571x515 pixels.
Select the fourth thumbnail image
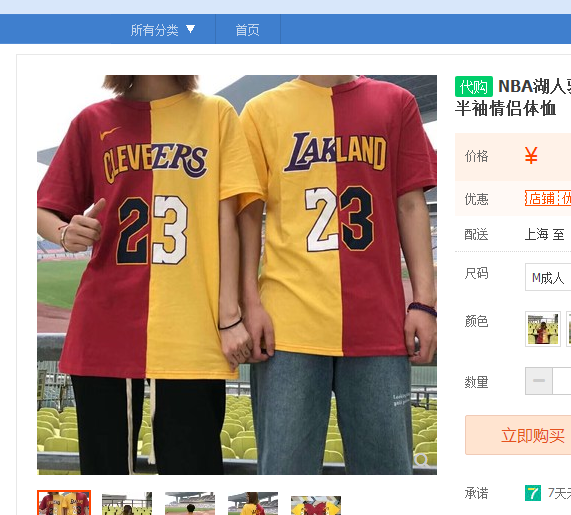tap(253, 503)
